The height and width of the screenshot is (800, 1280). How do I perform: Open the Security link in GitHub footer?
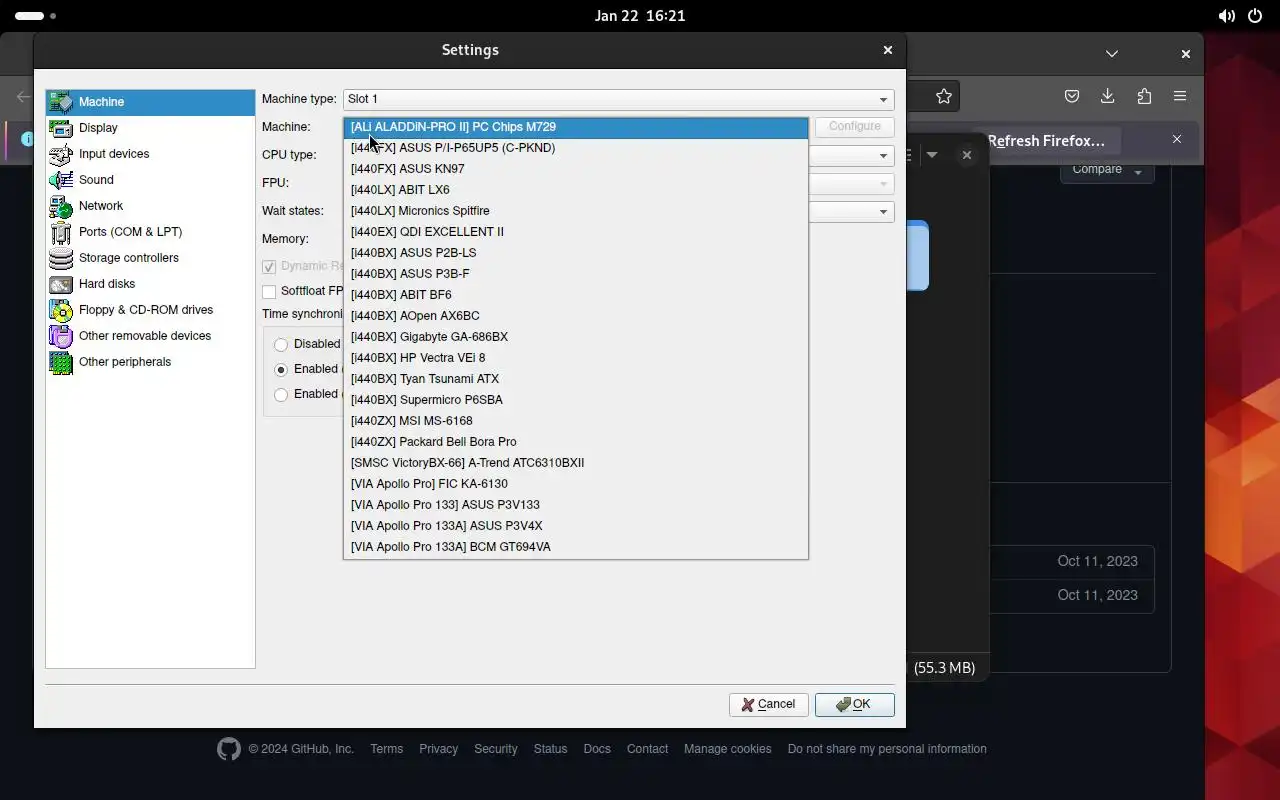pos(496,749)
